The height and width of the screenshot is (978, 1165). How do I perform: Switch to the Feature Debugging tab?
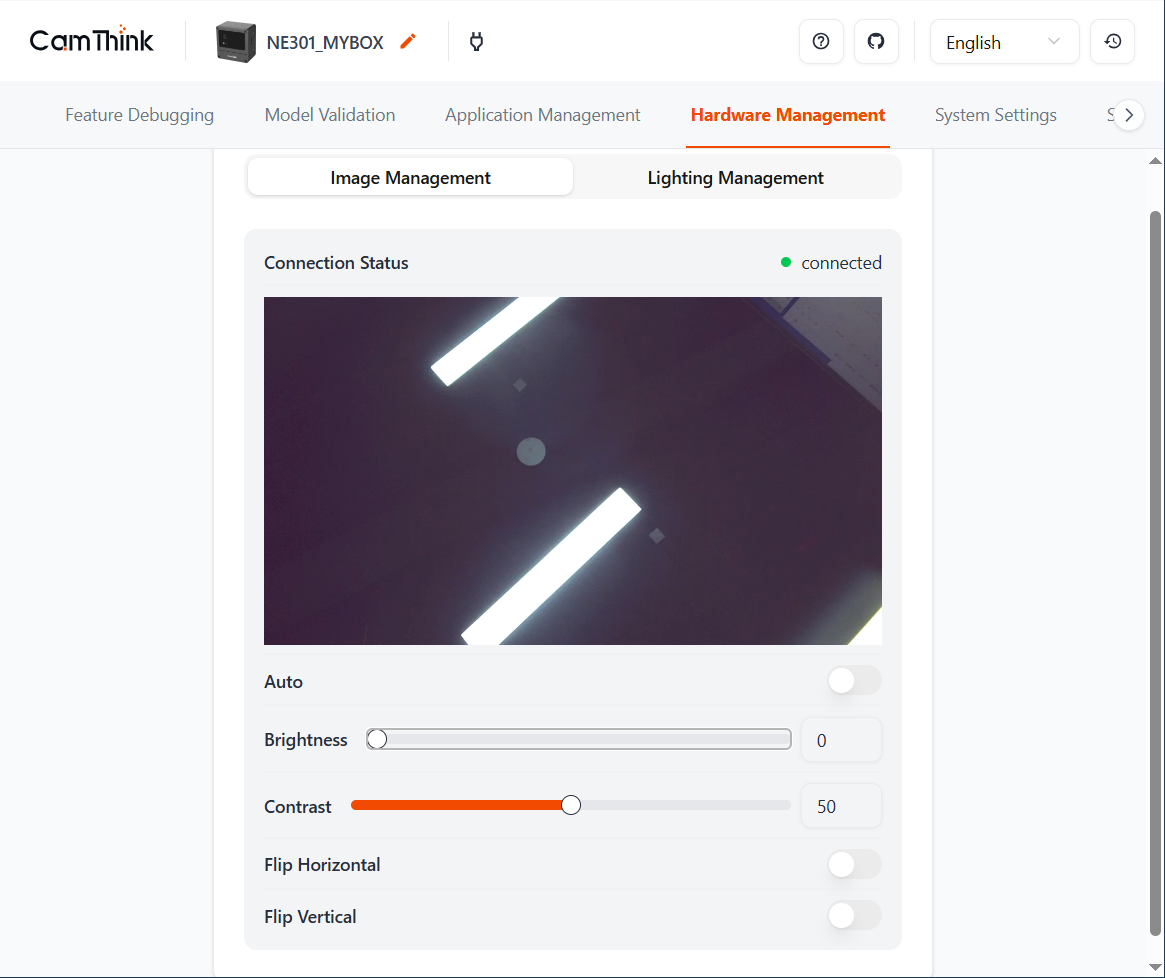tap(139, 114)
